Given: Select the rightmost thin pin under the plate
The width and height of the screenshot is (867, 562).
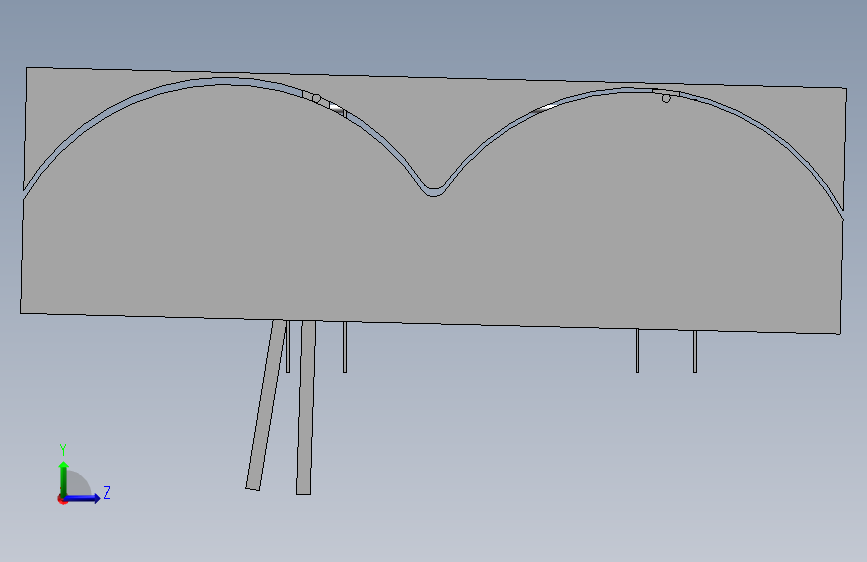Looking at the screenshot, I should click(x=695, y=351).
